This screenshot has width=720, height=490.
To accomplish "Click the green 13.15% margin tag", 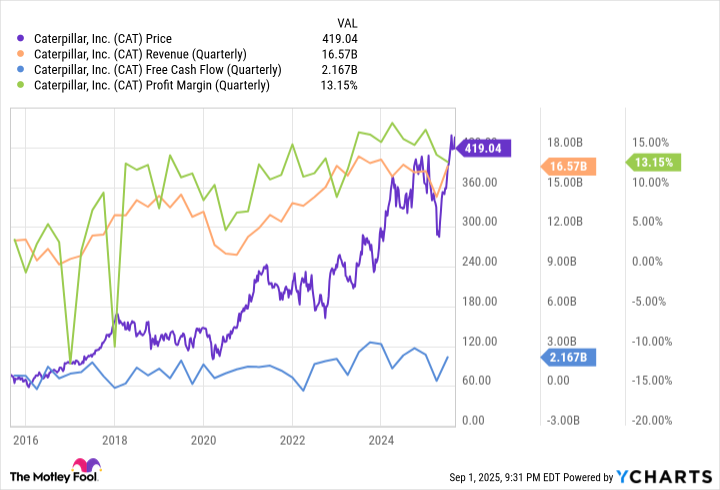I will 653,162.
